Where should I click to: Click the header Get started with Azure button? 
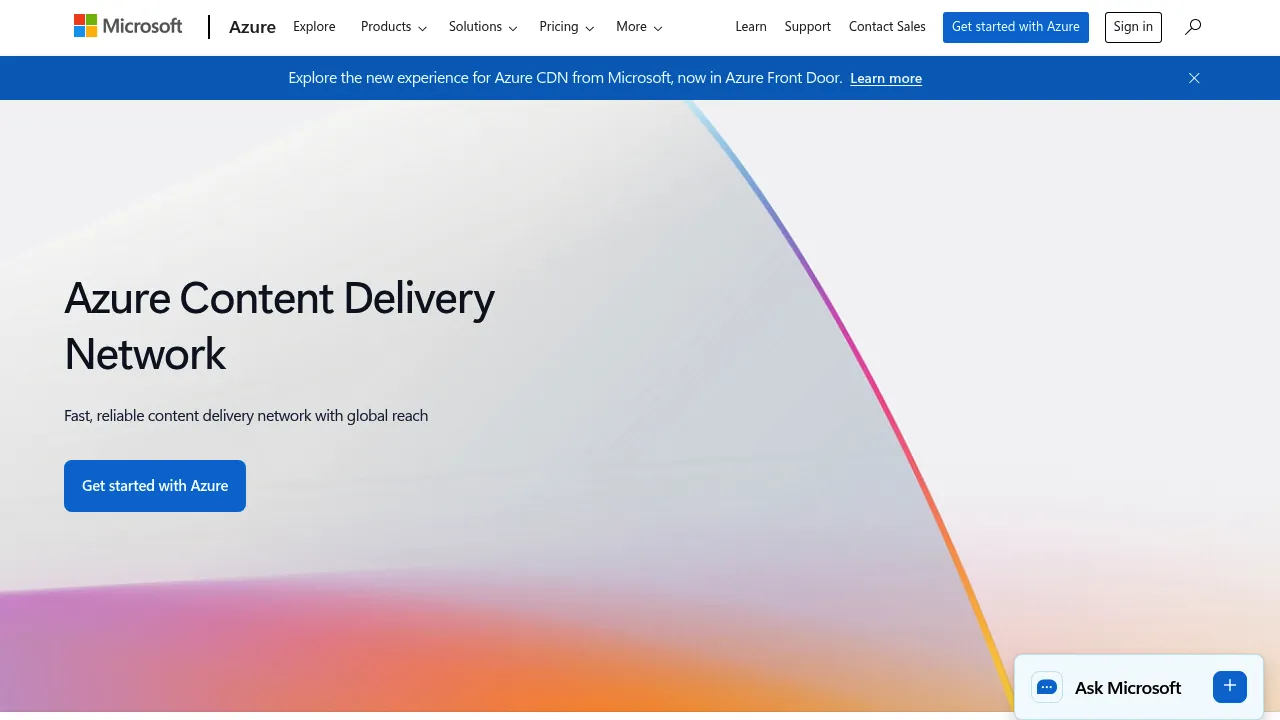click(x=1016, y=27)
